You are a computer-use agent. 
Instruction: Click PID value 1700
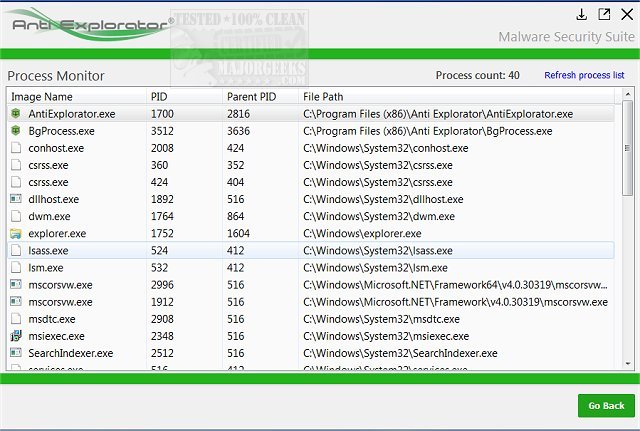(162, 114)
